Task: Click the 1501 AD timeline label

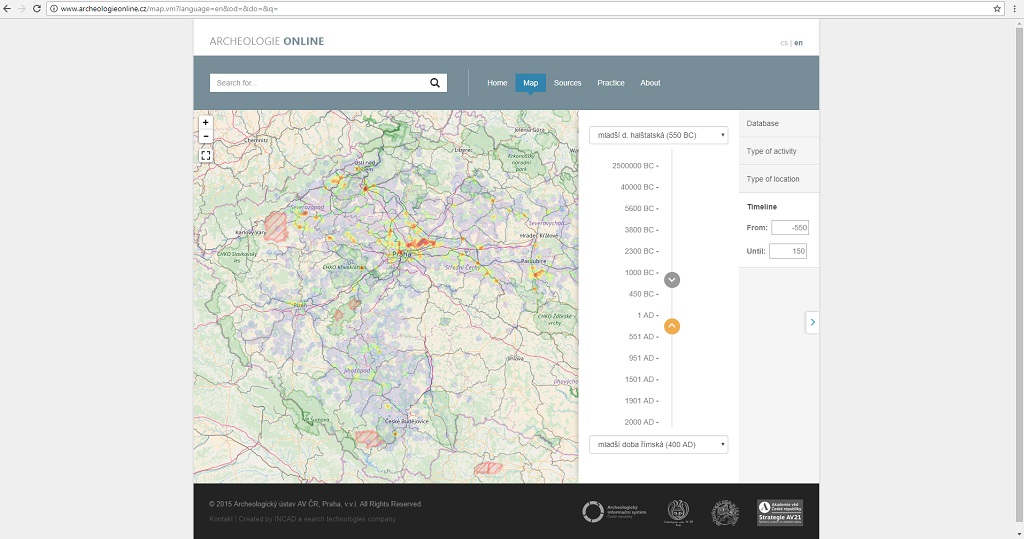Action: coord(639,380)
